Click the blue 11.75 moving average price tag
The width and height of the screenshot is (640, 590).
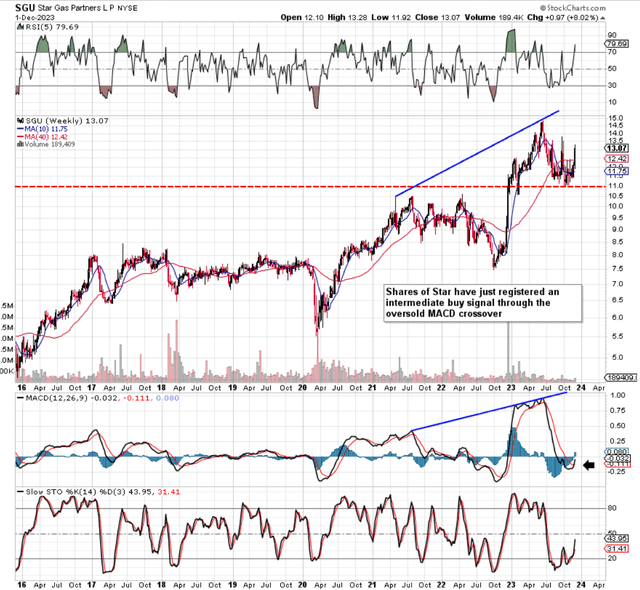pyautogui.click(x=617, y=171)
